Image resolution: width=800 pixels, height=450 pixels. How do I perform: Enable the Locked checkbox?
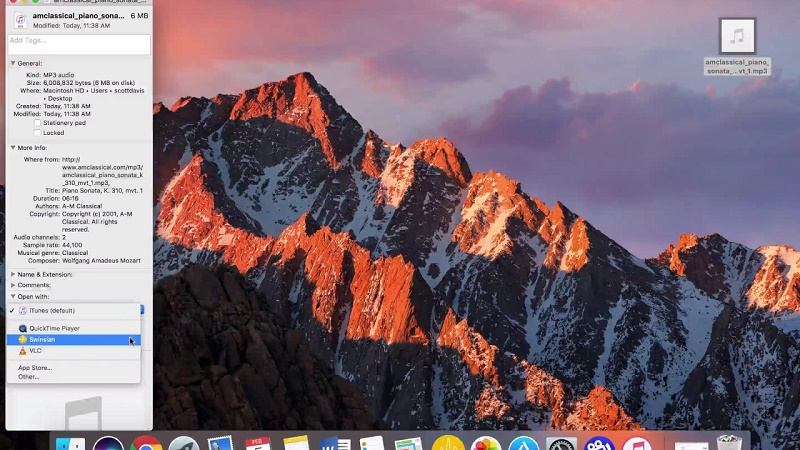[x=37, y=133]
